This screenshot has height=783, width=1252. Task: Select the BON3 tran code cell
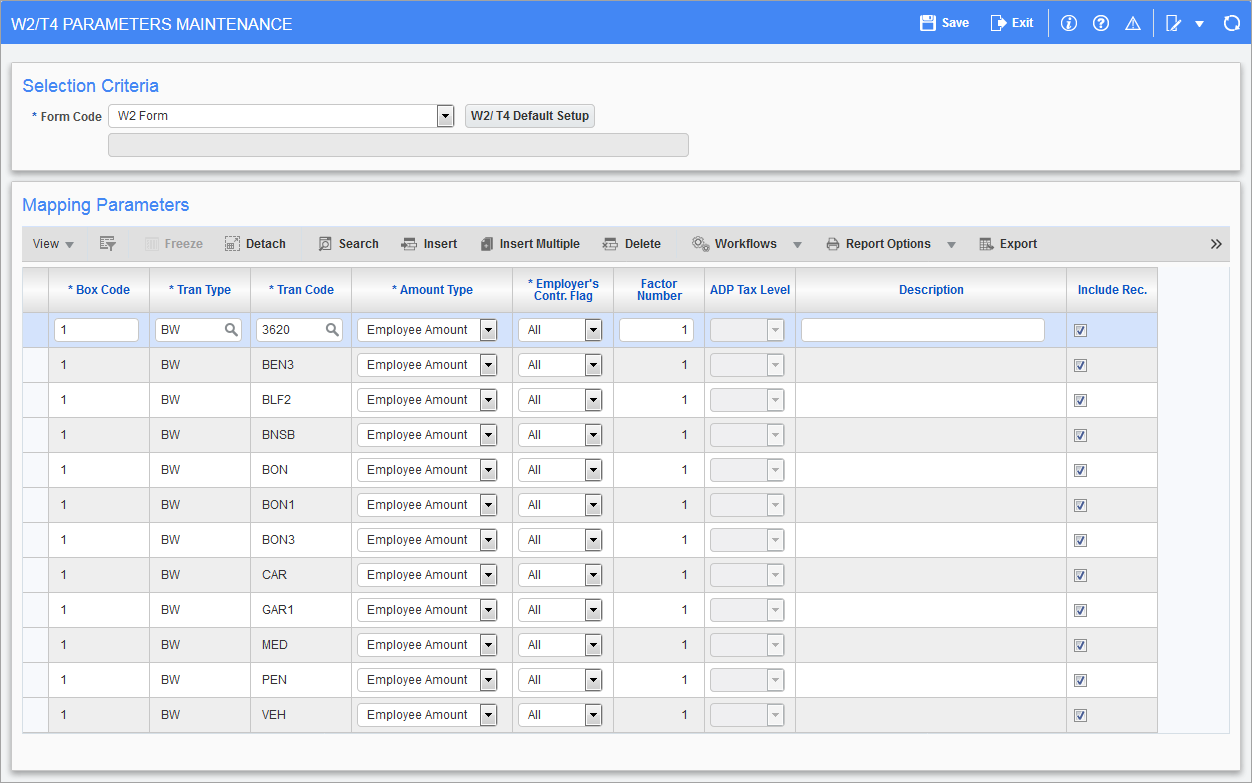click(301, 540)
